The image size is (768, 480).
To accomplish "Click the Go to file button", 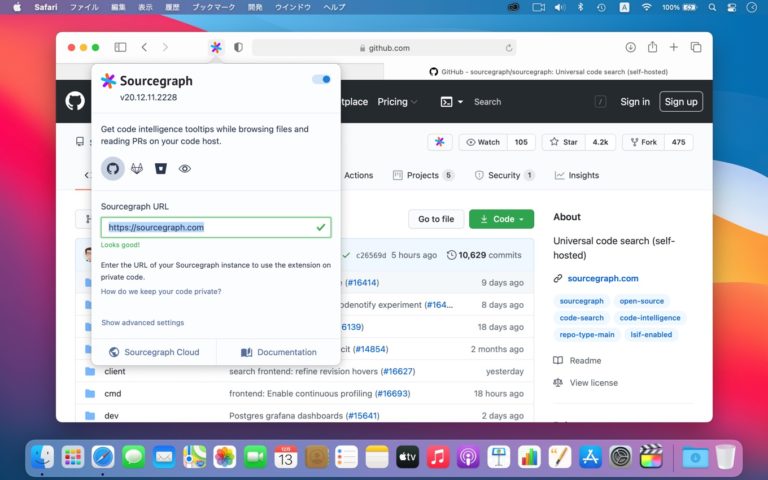I will click(x=436, y=219).
